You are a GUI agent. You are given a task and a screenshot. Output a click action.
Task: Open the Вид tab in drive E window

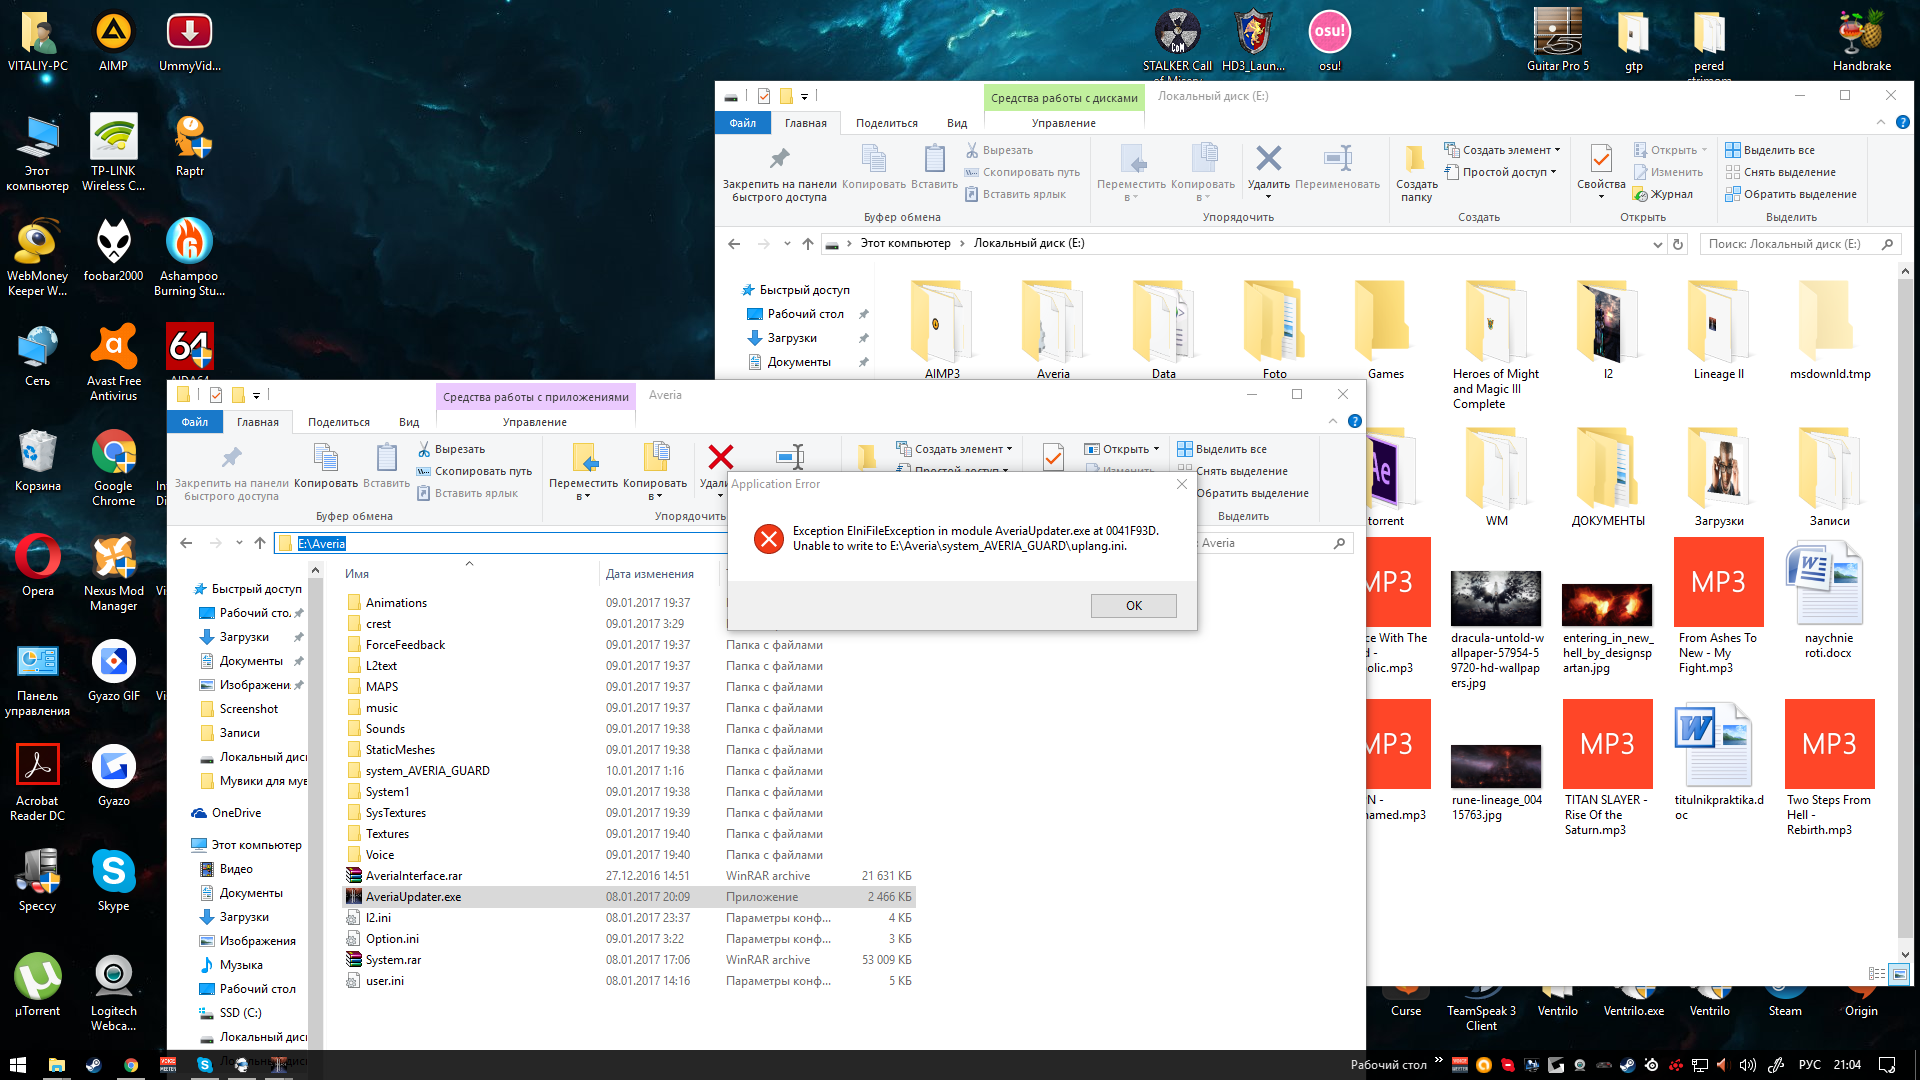956,123
